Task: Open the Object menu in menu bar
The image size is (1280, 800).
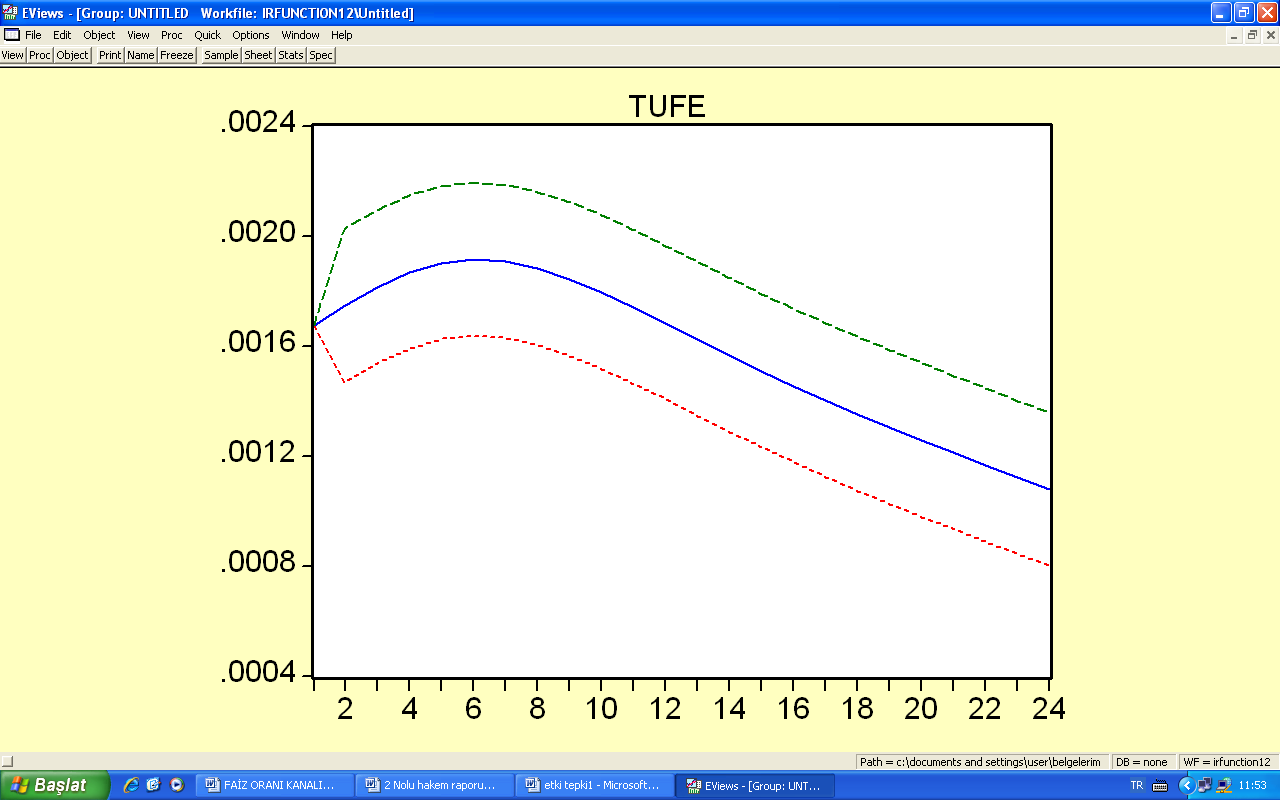Action: pos(99,35)
